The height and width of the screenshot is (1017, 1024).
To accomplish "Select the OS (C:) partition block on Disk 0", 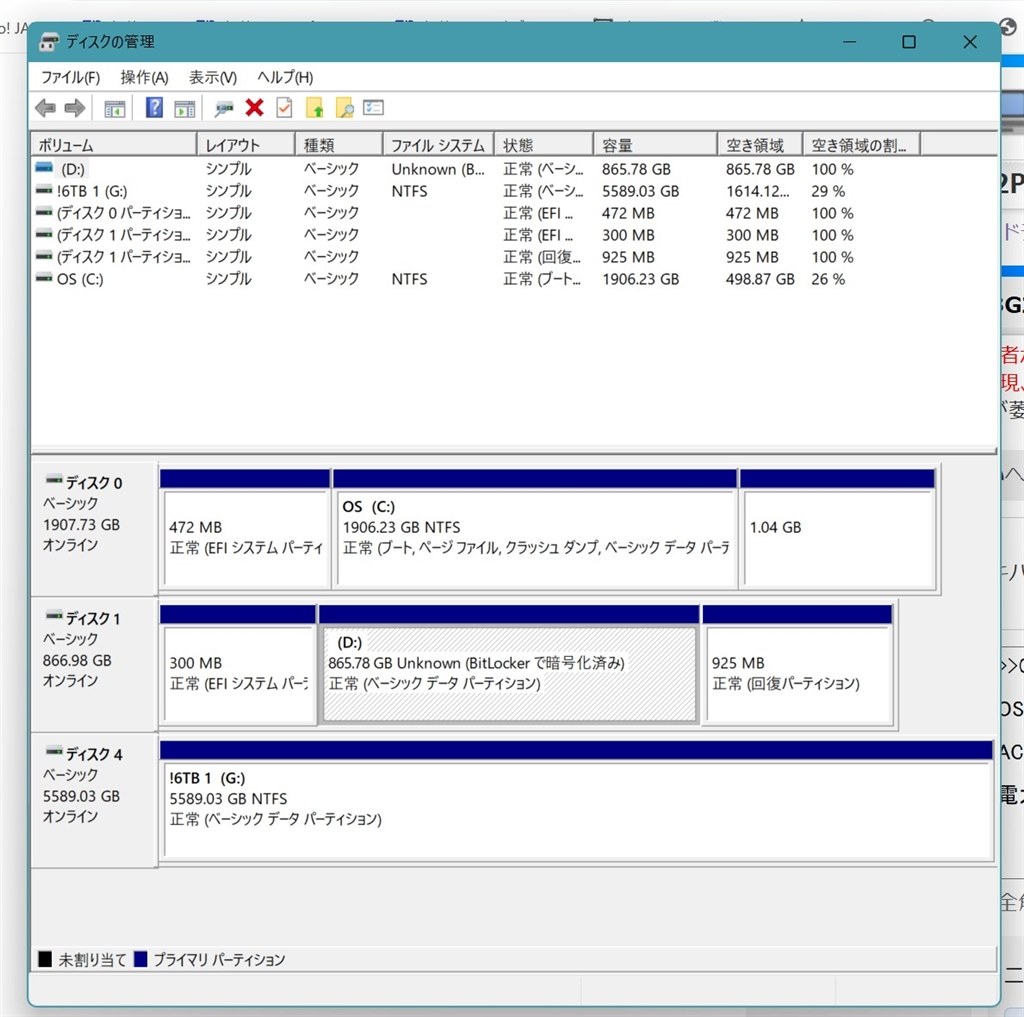I will point(535,528).
